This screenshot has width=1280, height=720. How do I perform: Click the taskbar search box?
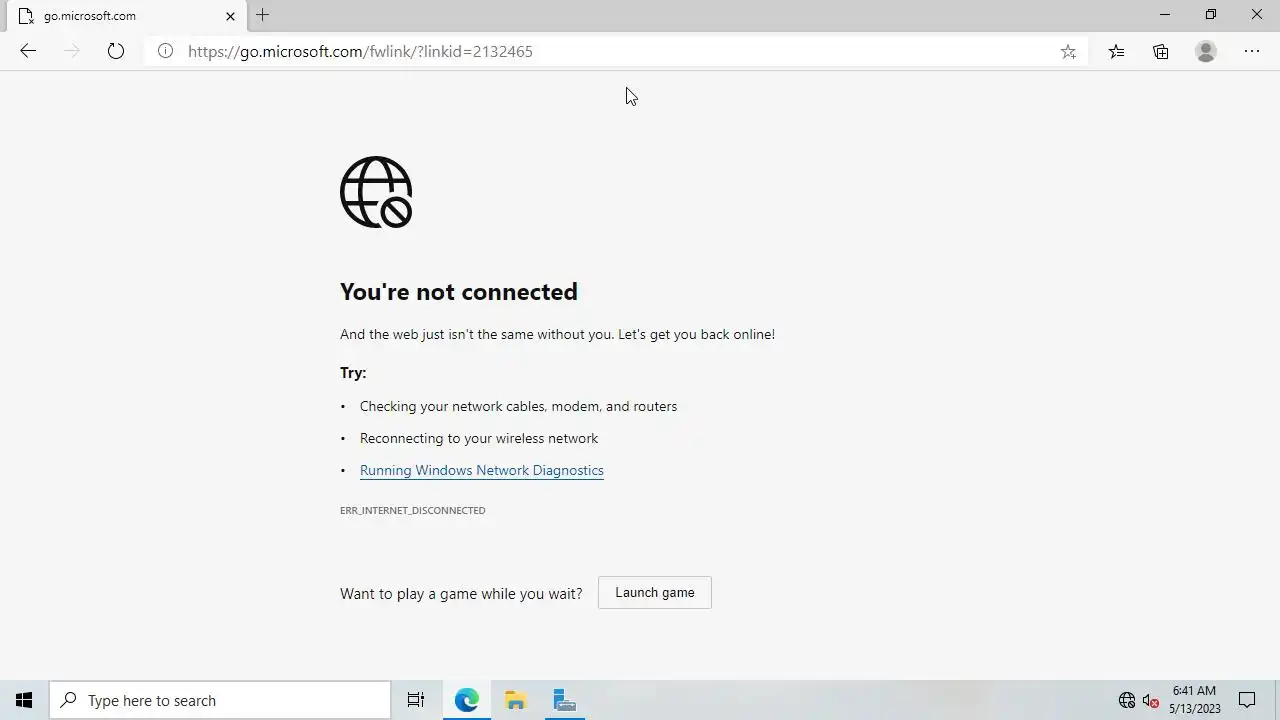point(220,700)
